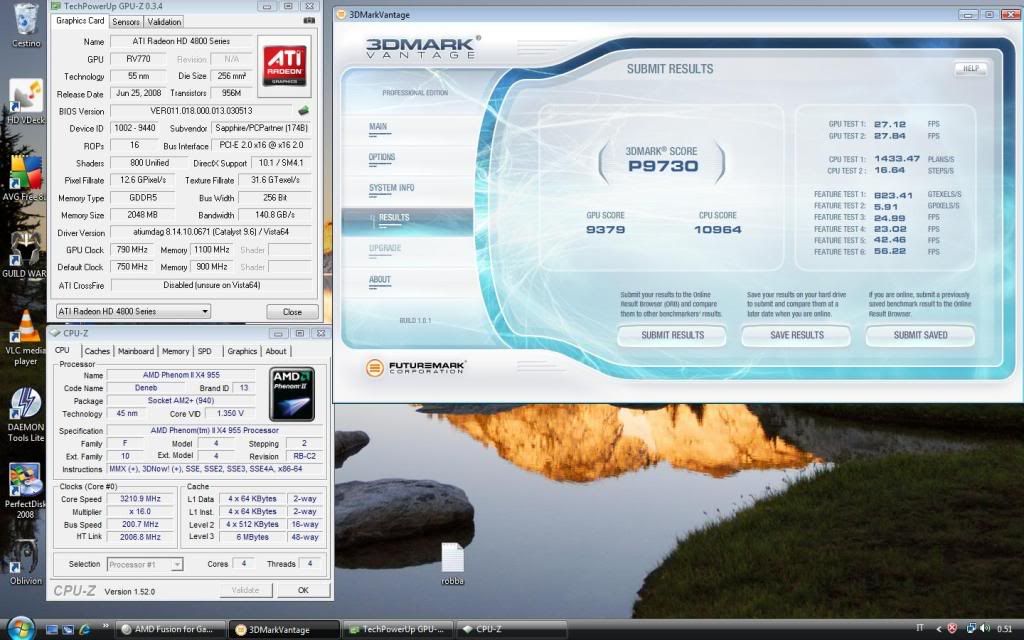
Task: Click OK in the CPU-Z window
Action: pos(303,590)
